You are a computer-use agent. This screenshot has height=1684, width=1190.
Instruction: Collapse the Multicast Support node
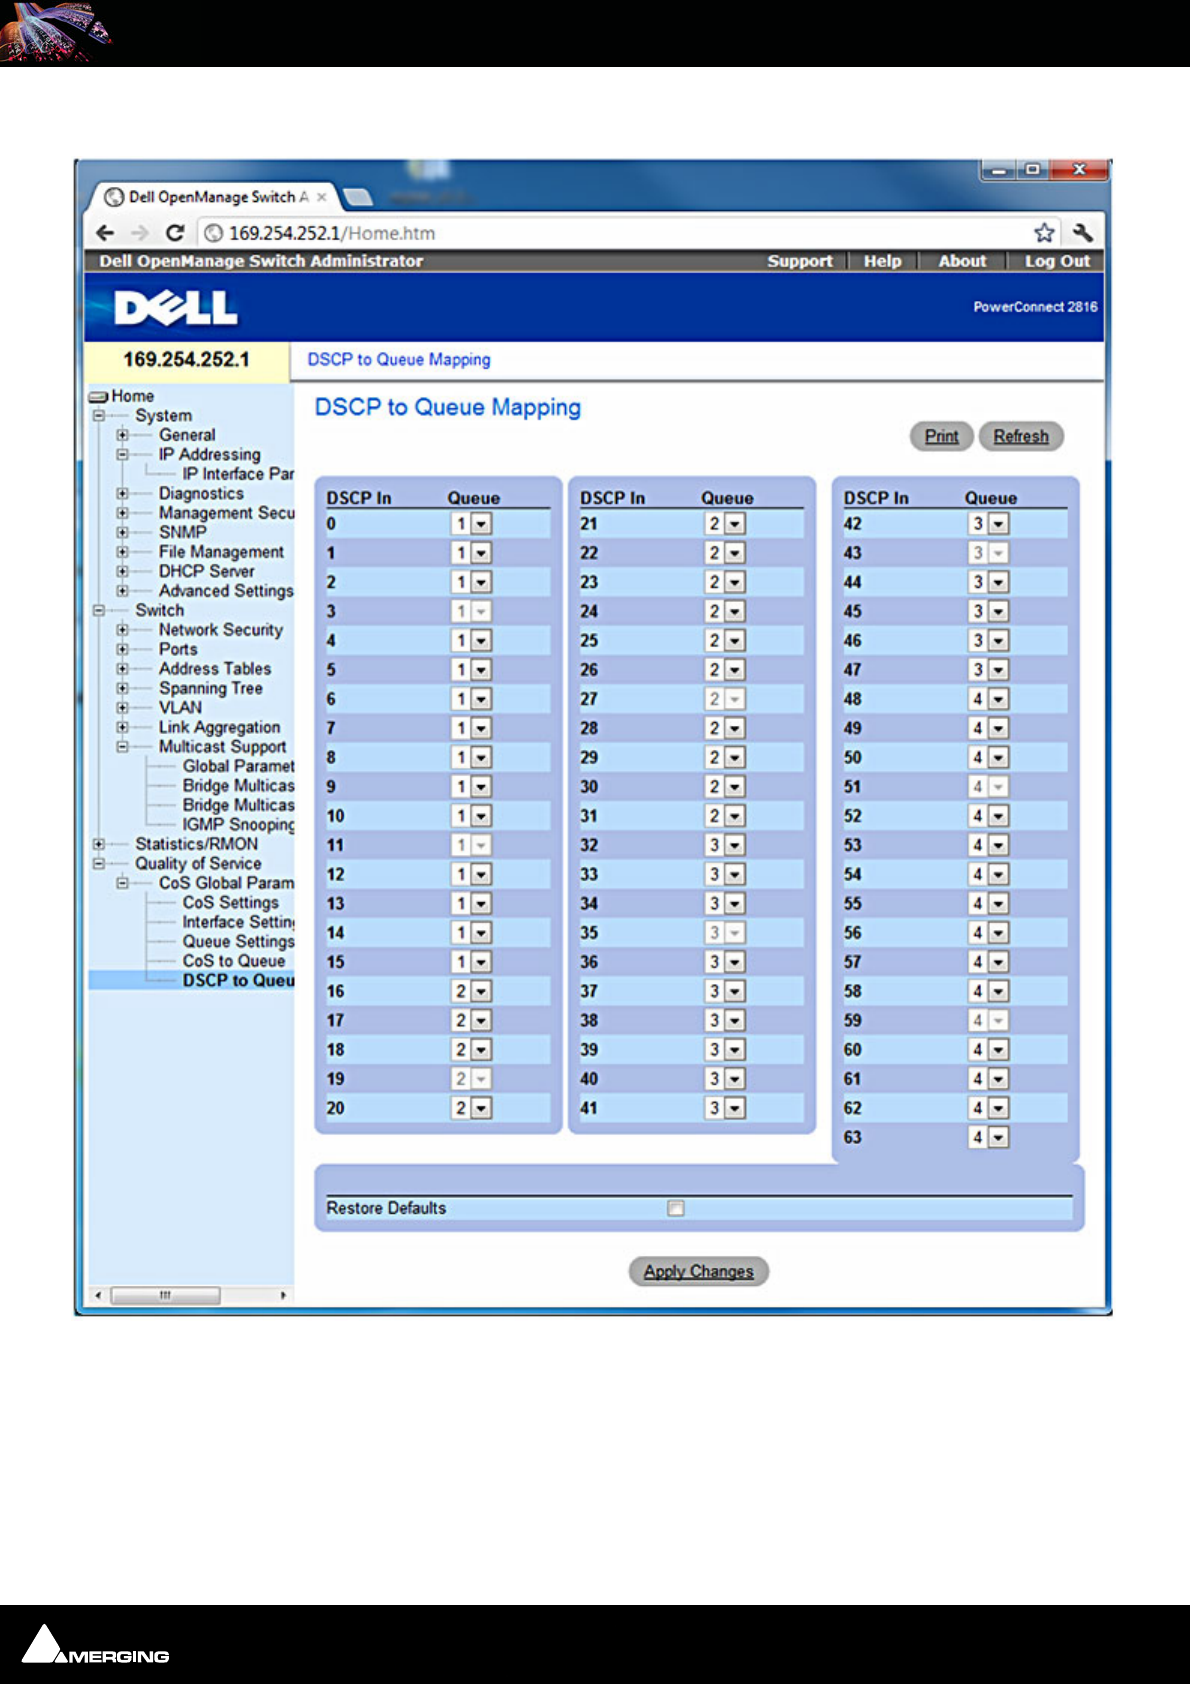(122, 747)
